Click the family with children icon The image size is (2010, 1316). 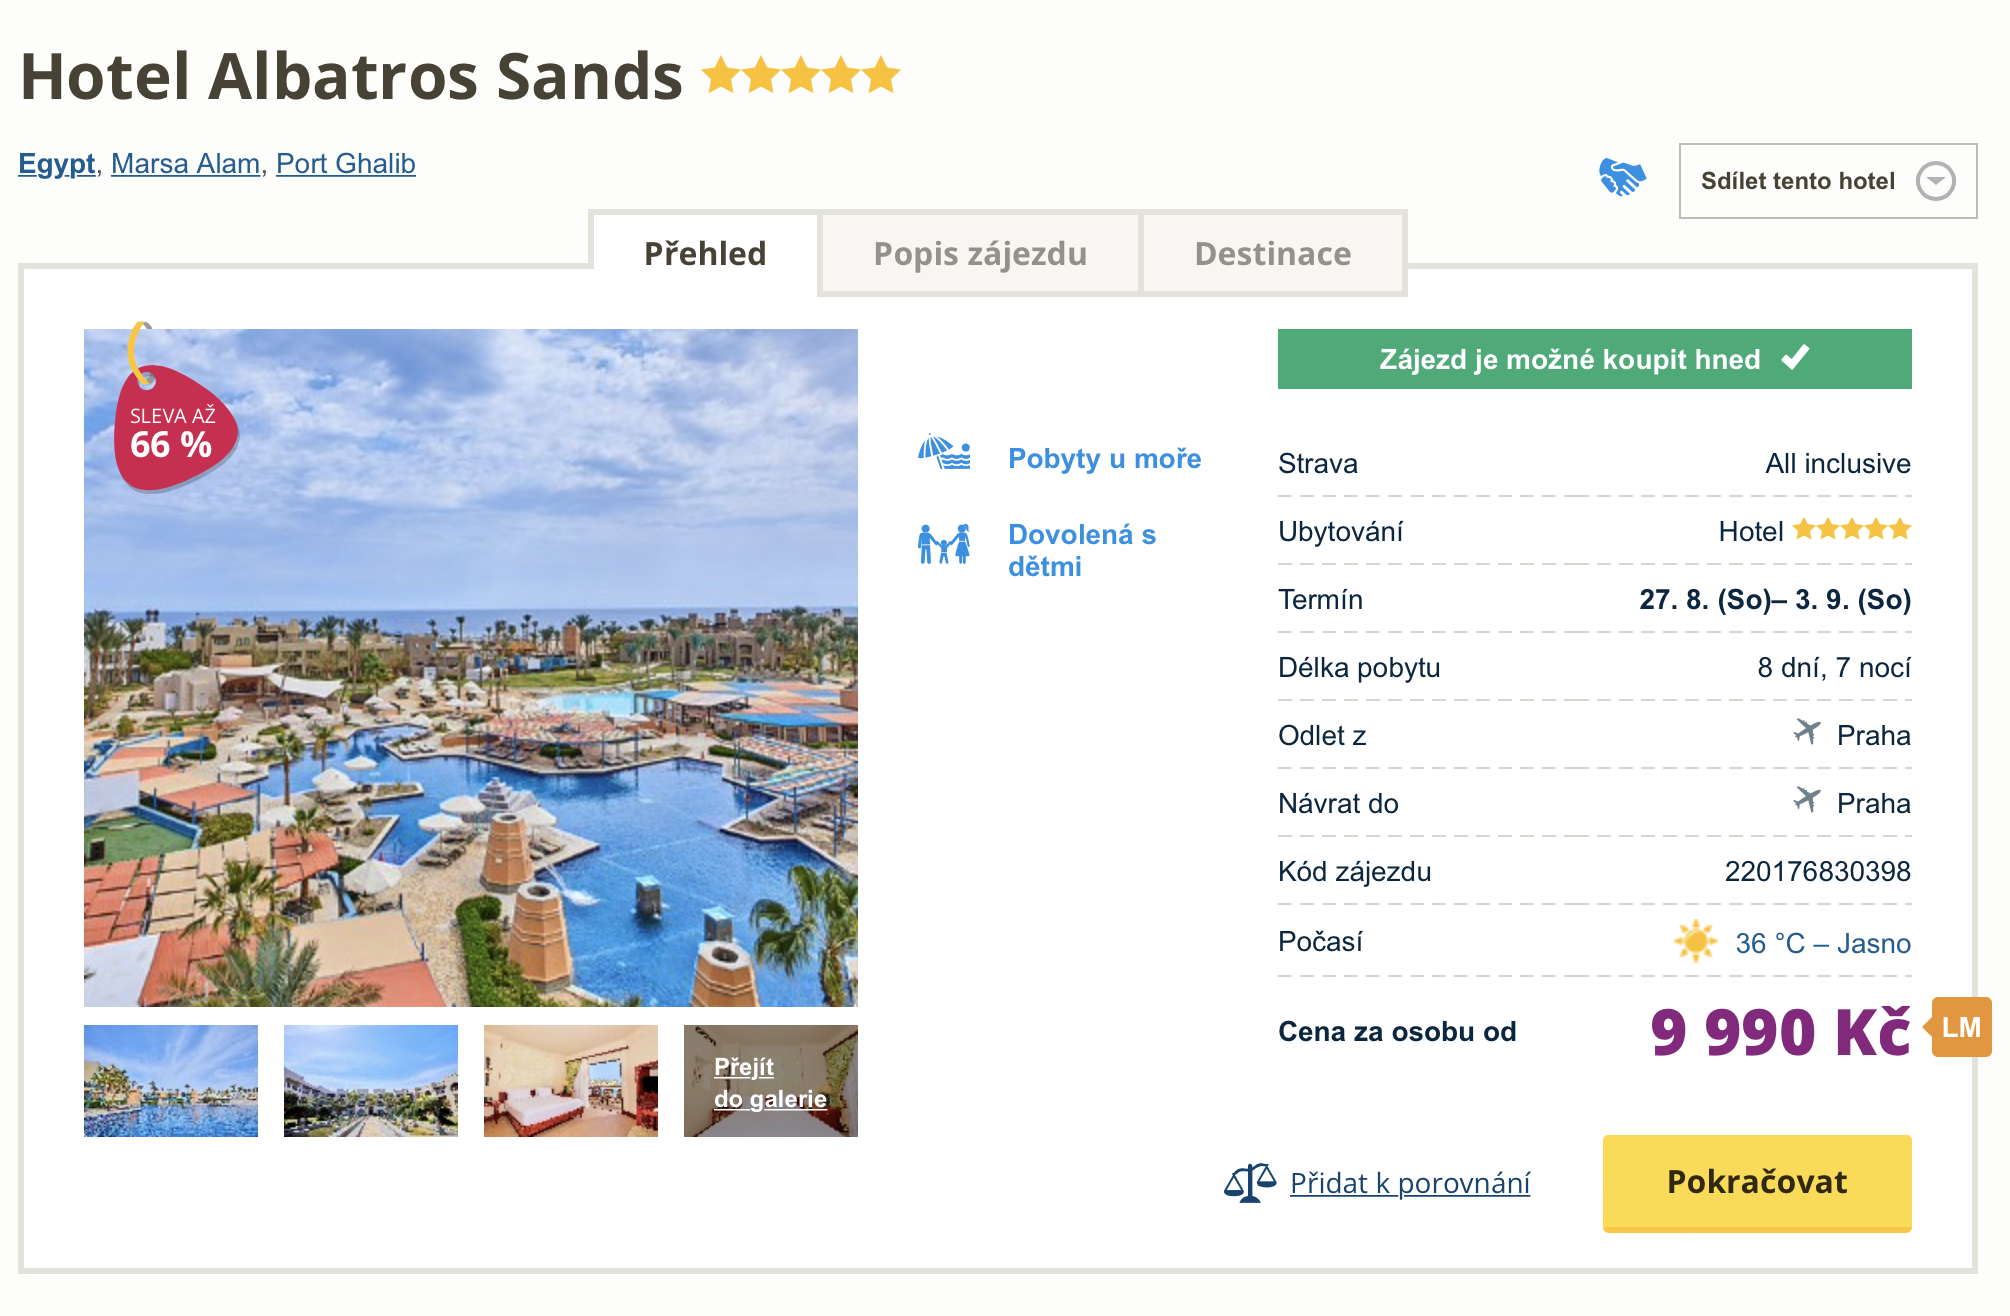944,545
